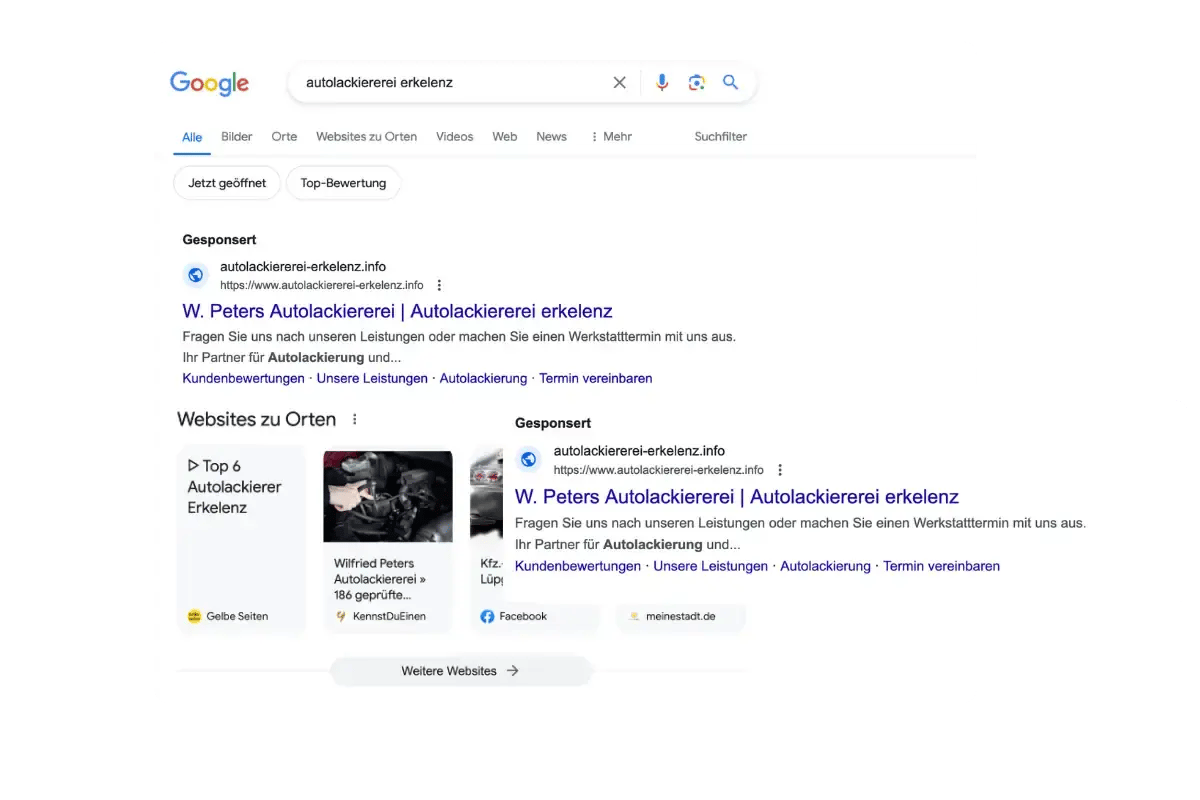
Task: Click the Websites zu Orten section heading
Action: pos(257,420)
